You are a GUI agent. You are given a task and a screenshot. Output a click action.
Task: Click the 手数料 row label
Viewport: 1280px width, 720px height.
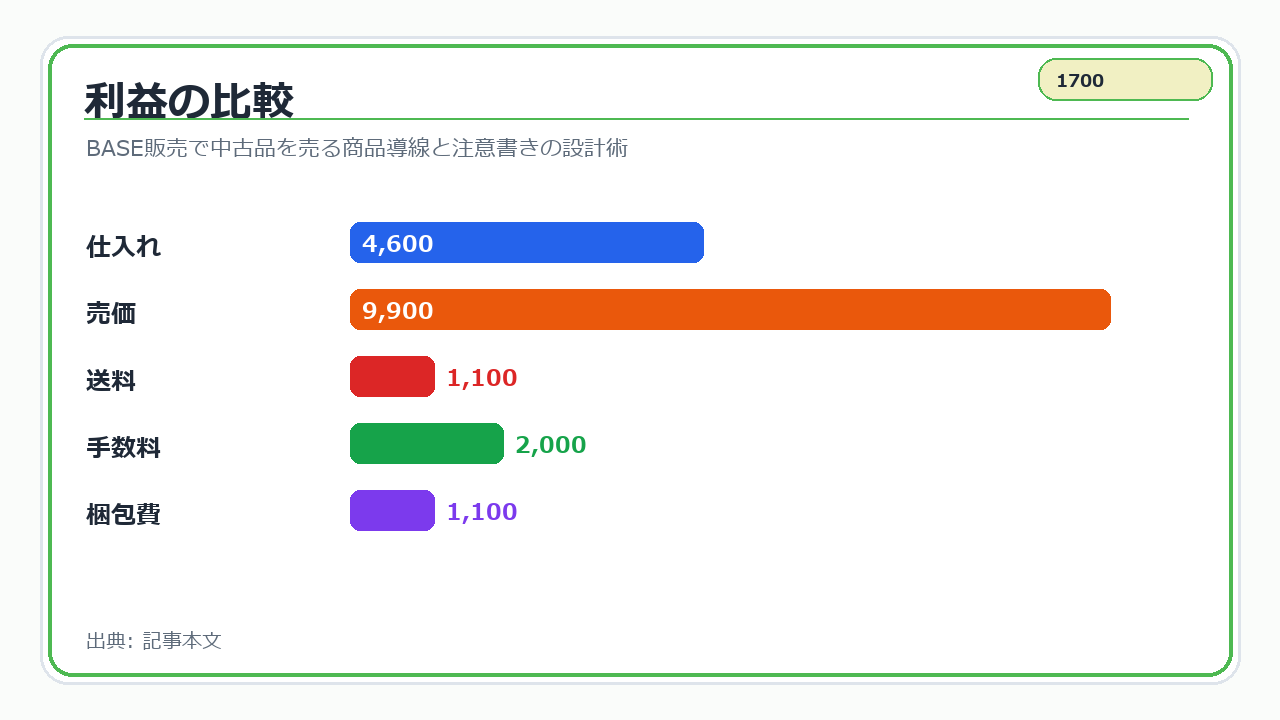click(x=124, y=448)
